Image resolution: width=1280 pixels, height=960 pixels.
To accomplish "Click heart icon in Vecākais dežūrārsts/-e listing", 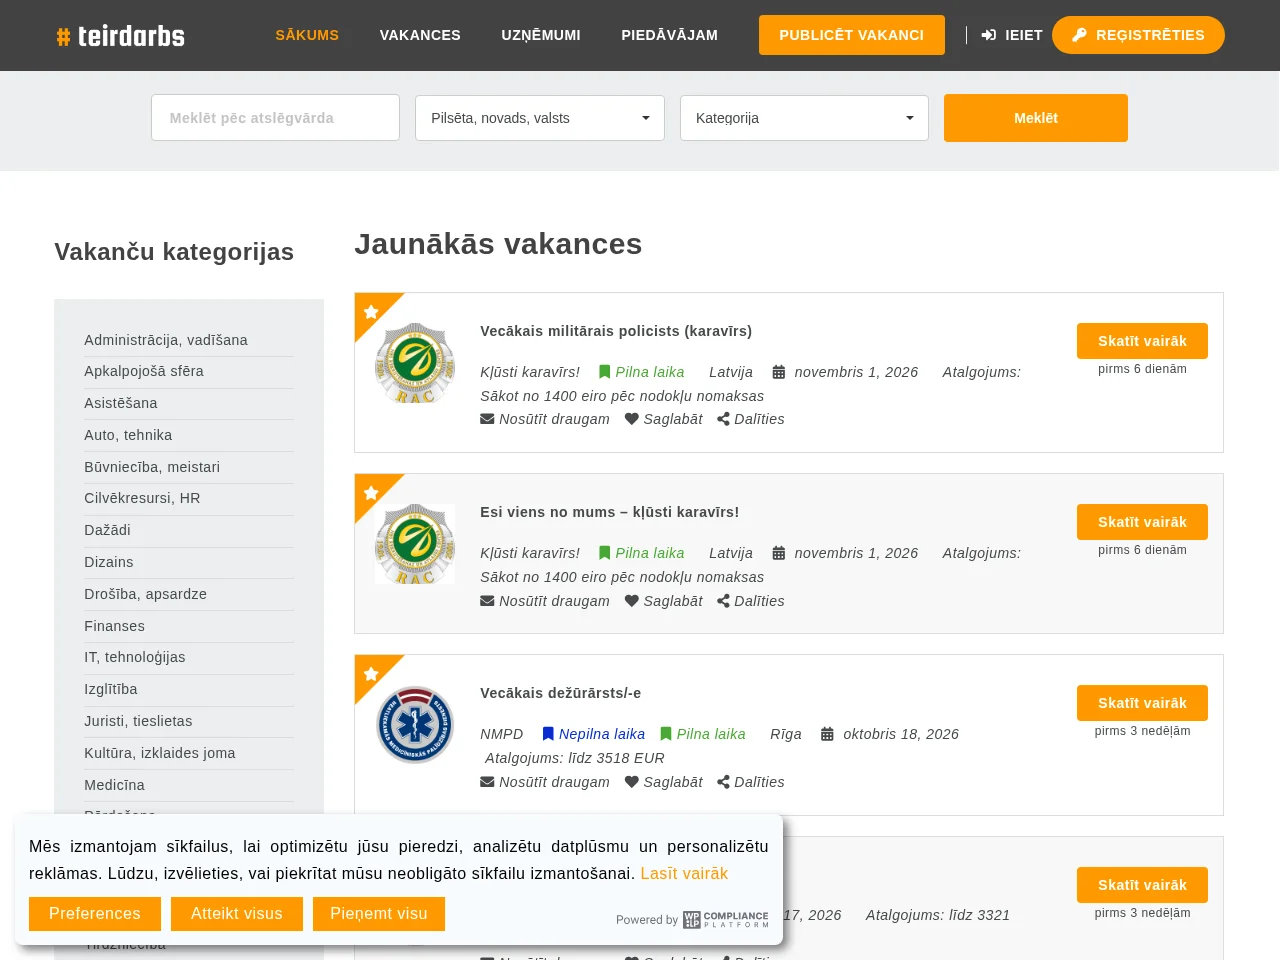I will pyautogui.click(x=632, y=782).
